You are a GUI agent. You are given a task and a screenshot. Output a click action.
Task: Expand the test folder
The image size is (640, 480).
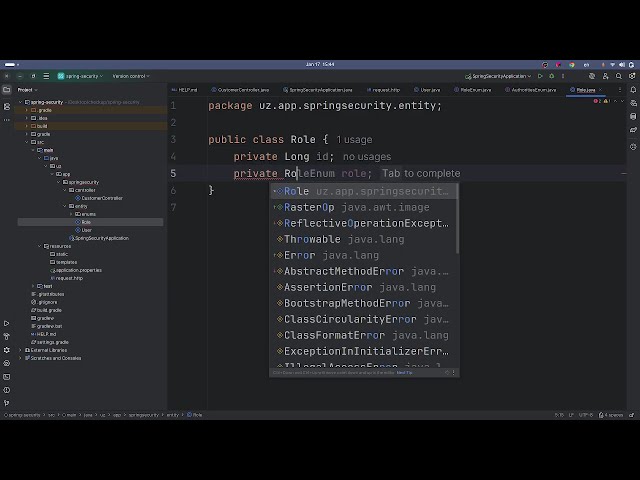pyautogui.click(x=33, y=286)
